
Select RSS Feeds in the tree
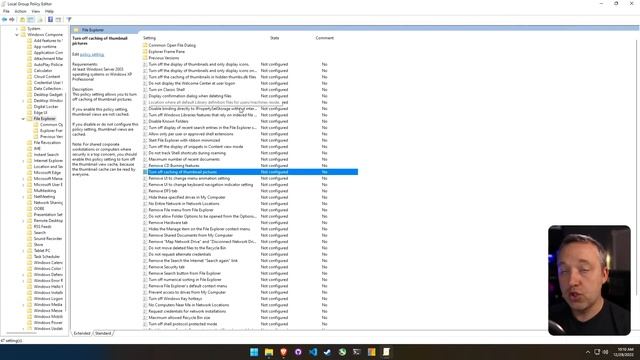click(x=42, y=227)
